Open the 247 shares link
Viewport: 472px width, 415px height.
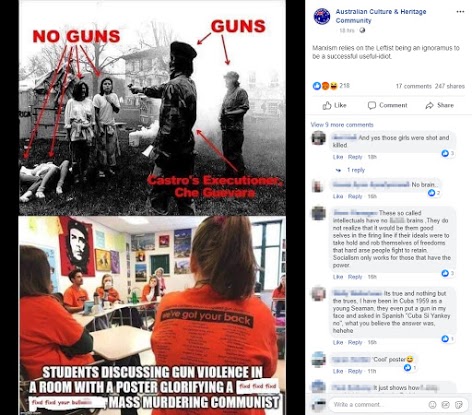tap(450, 86)
